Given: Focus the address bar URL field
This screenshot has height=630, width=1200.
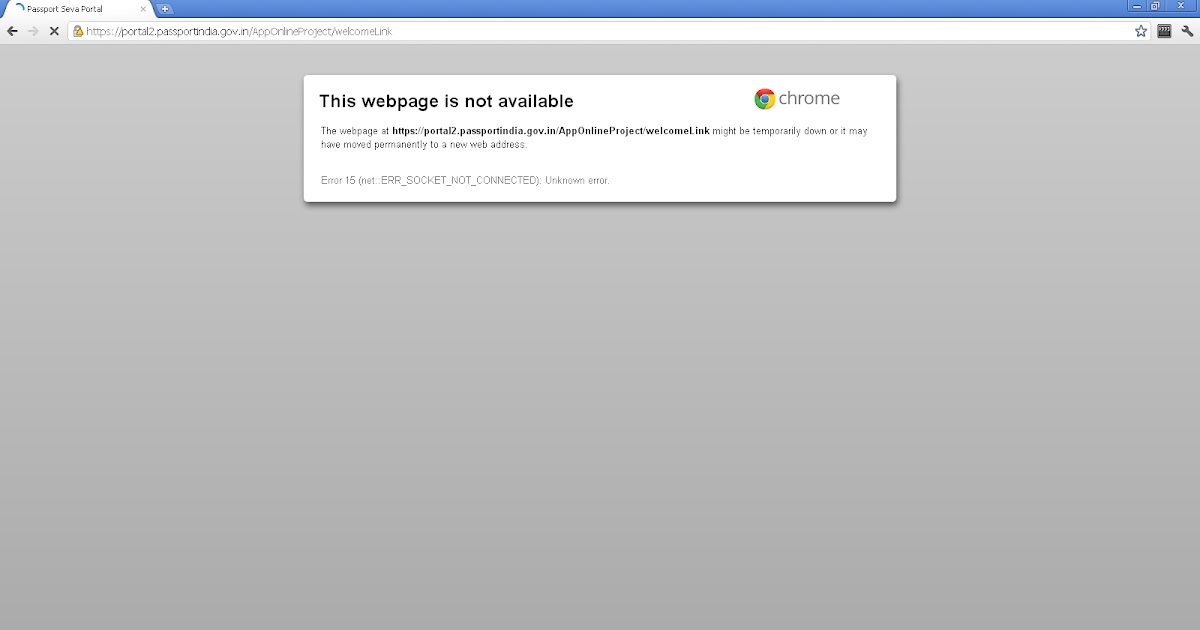Looking at the screenshot, I should [x=600, y=31].
